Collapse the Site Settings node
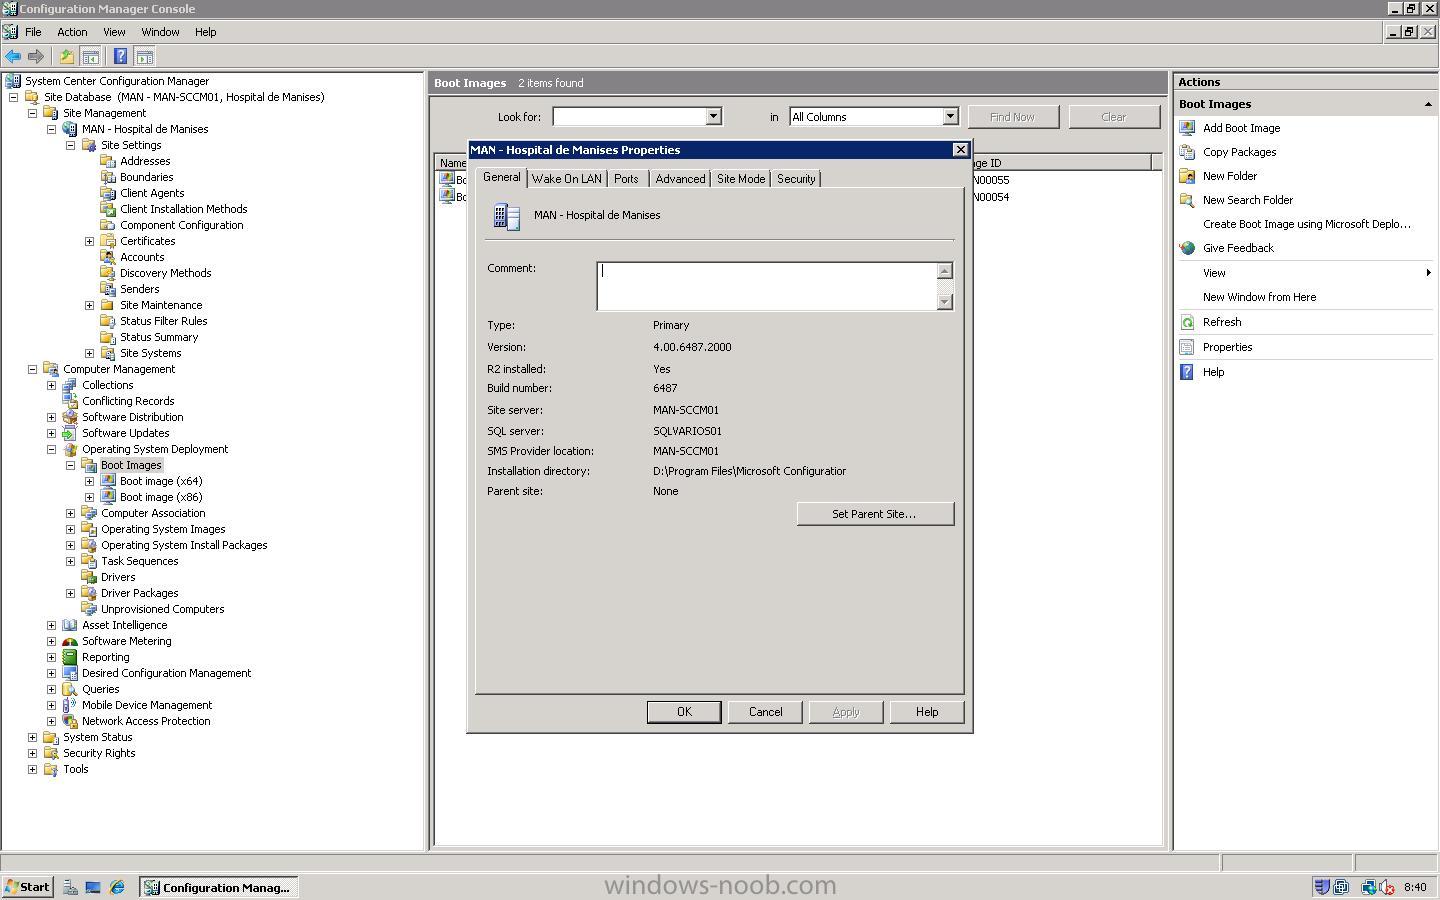Viewport: 1440px width, 900px height. 71,145
